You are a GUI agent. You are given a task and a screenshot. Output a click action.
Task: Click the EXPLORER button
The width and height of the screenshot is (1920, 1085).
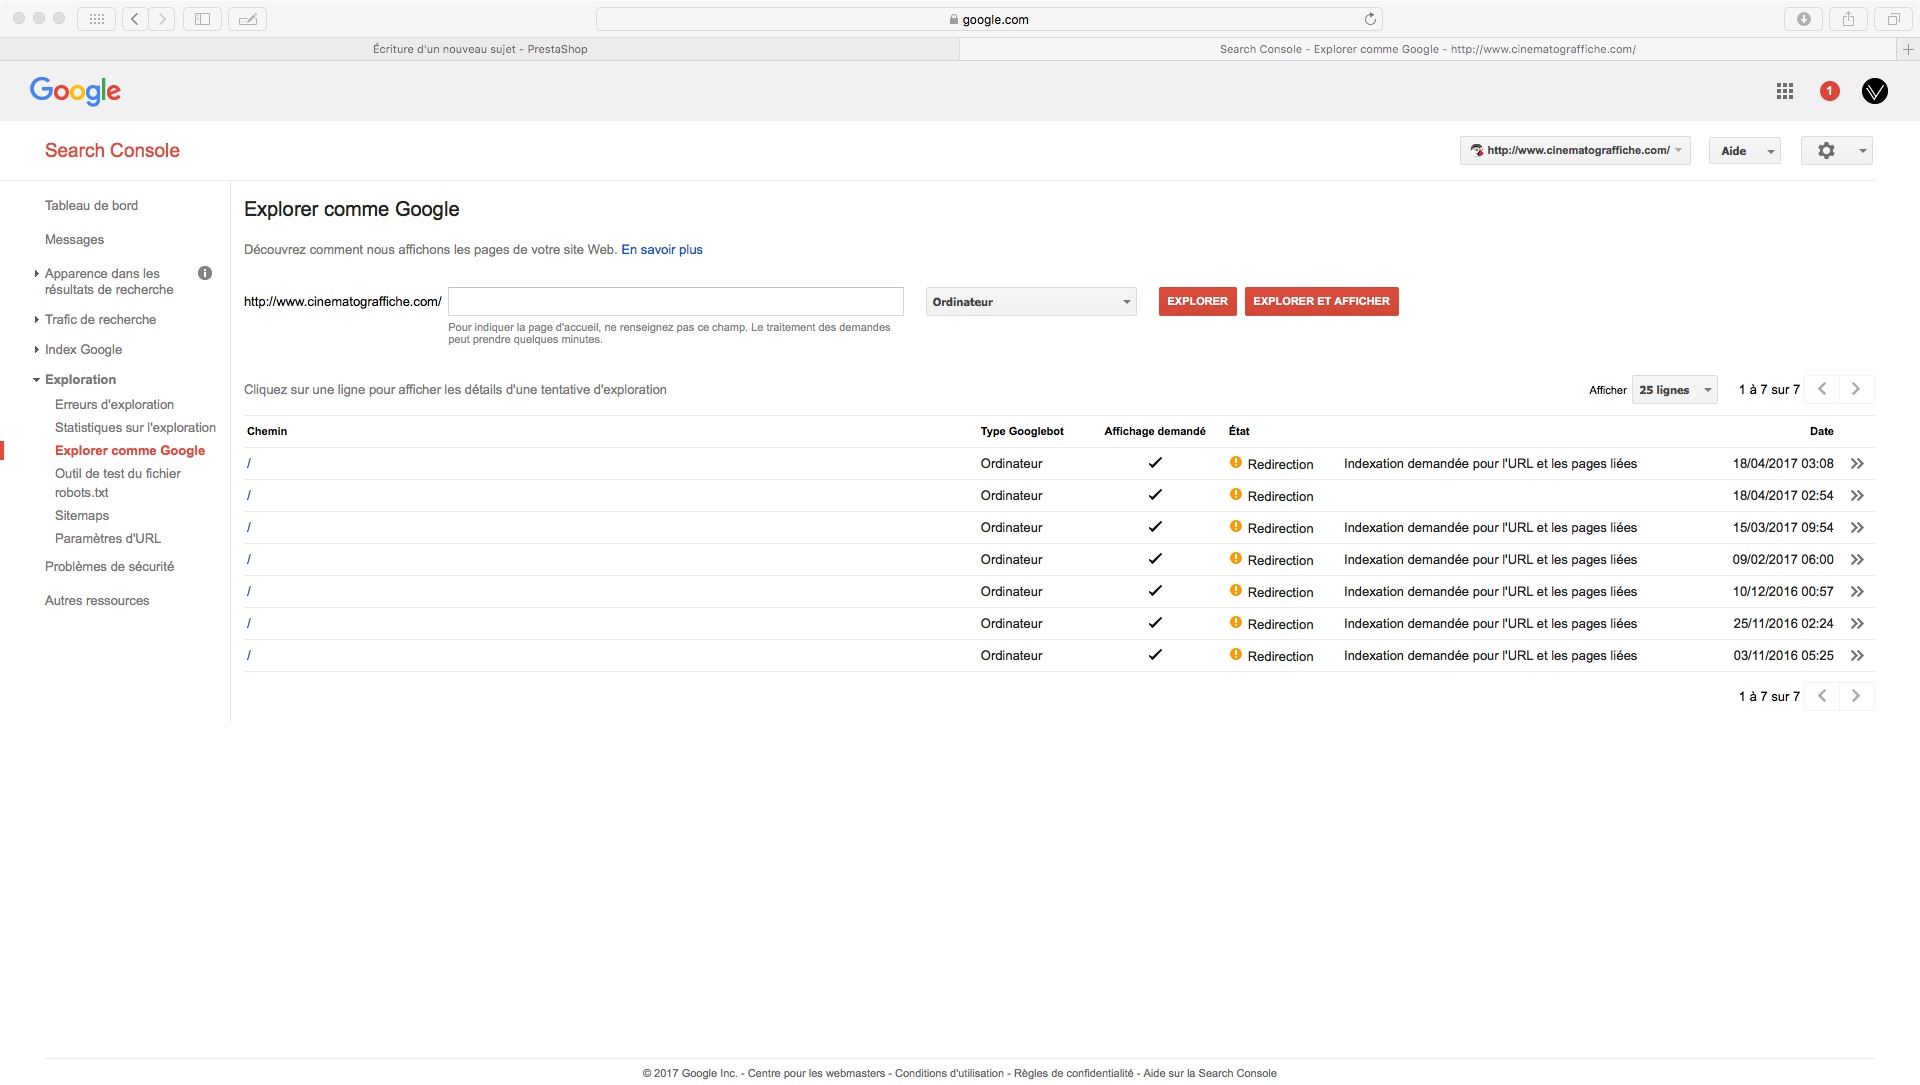(x=1197, y=302)
